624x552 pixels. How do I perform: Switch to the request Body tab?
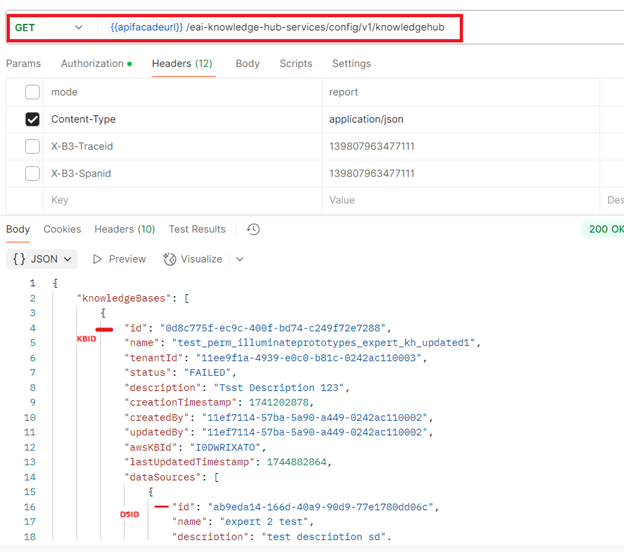[247, 64]
